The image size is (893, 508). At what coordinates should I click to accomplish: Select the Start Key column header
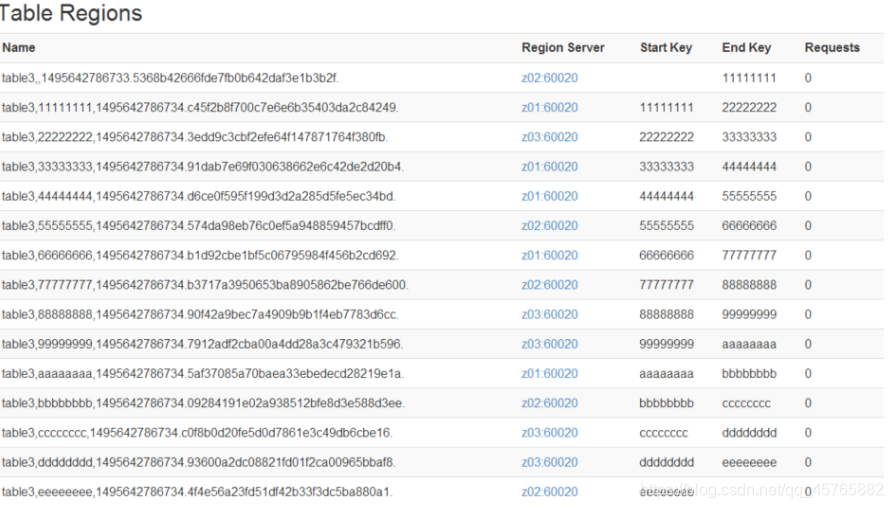[x=666, y=48]
